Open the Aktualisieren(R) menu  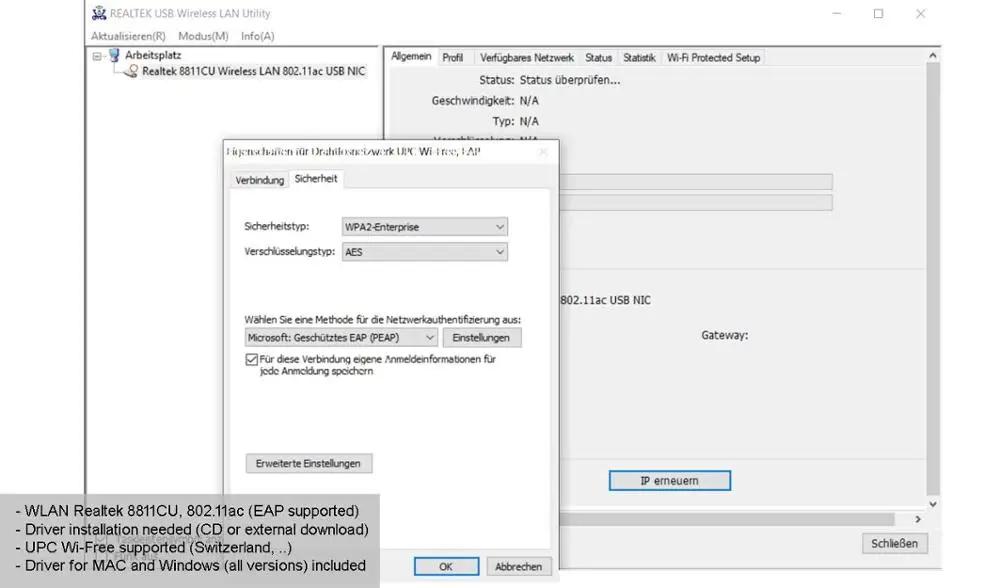[x=128, y=36]
